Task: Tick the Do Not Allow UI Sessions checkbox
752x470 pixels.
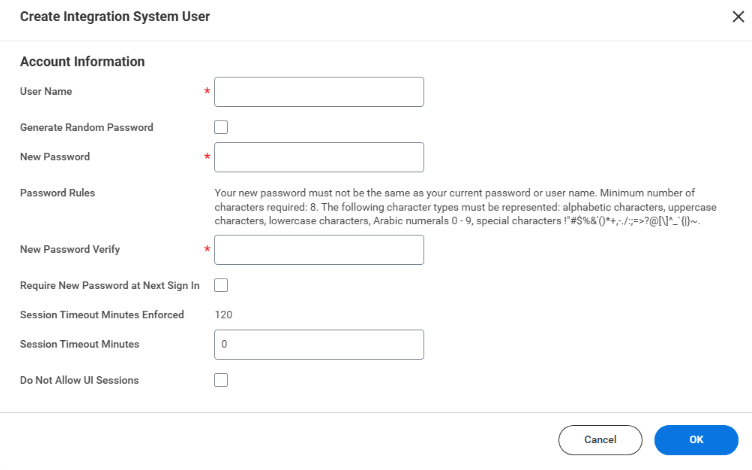Action: tap(221, 380)
